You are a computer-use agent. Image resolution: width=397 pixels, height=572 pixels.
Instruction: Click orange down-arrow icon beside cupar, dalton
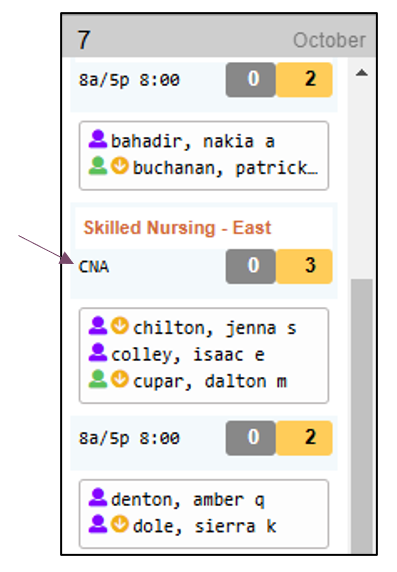click(120, 379)
